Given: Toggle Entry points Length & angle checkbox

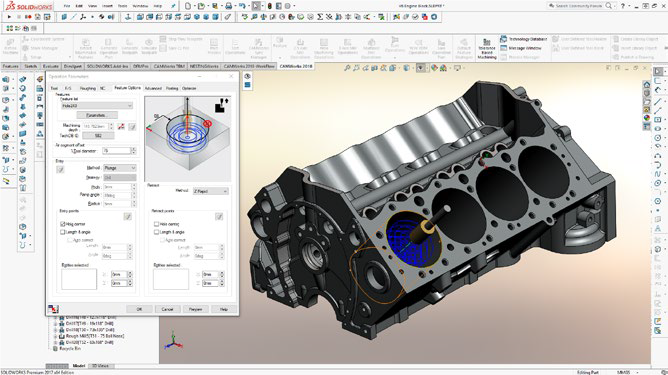Looking at the screenshot, I should tap(63, 232).
